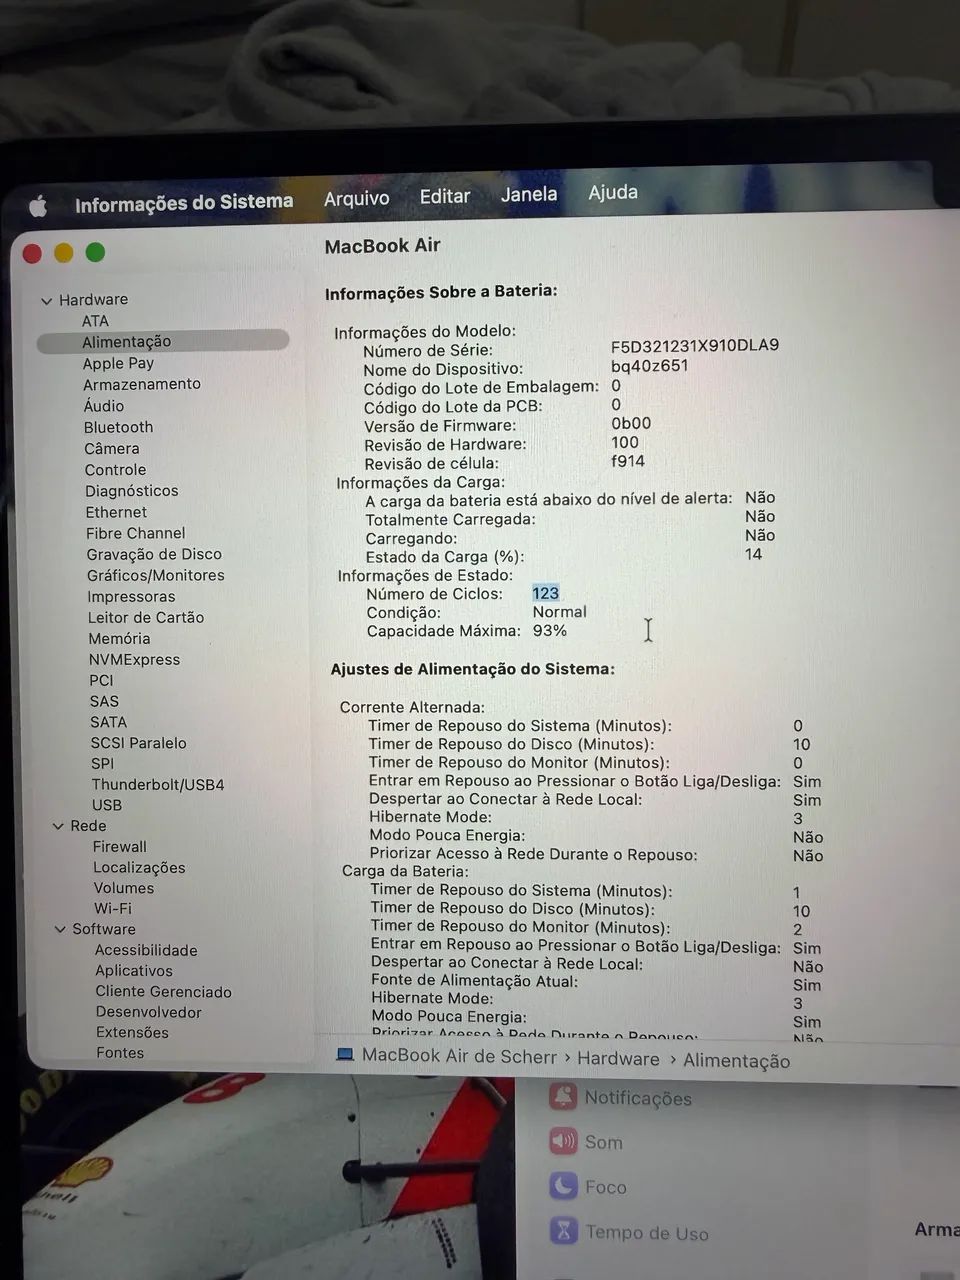960x1280 pixels.
Task: Open Som icon in System Settings window
Action: pyautogui.click(x=563, y=1141)
